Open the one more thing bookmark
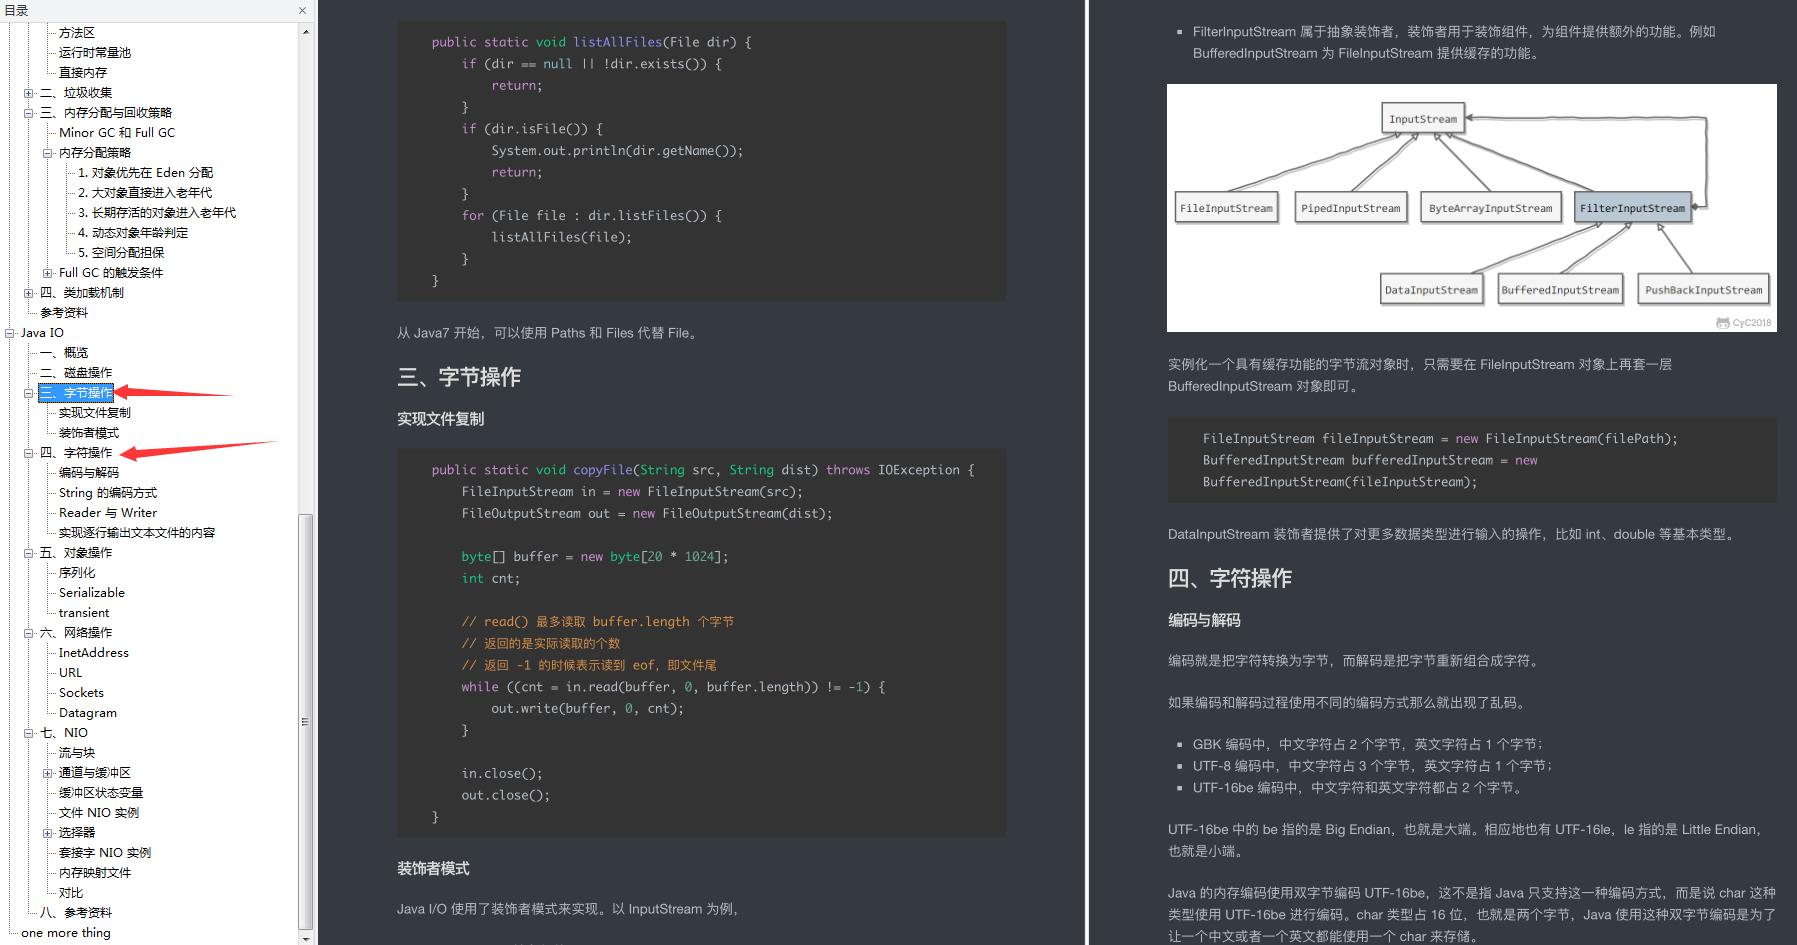 (66, 933)
